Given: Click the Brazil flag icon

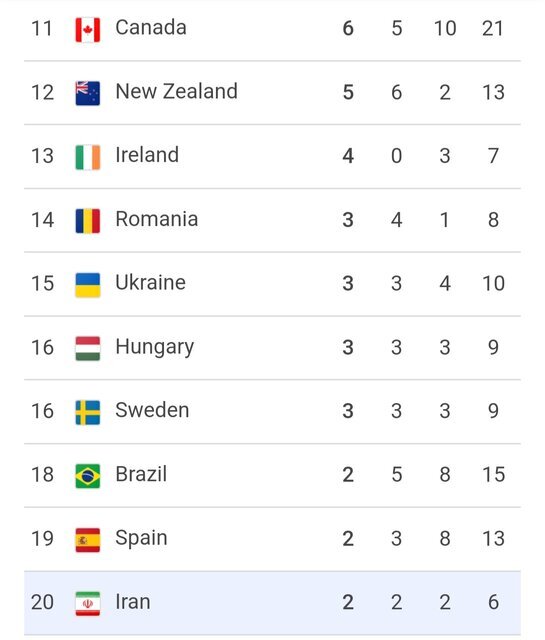Looking at the screenshot, I should coord(88,476).
